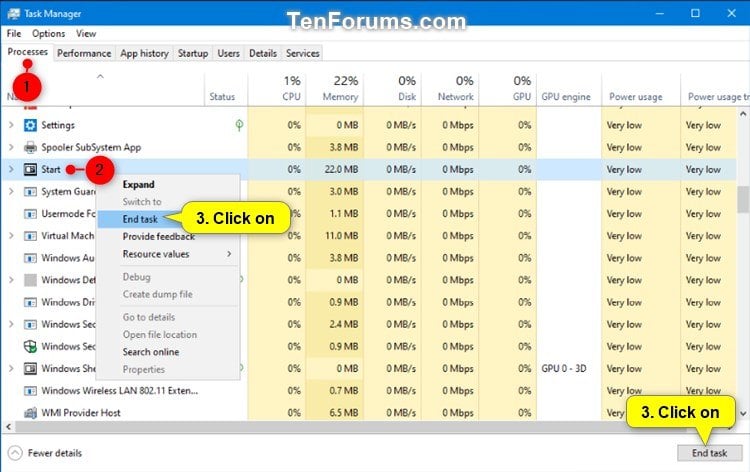Click the green leaf status icon for Settings

pyautogui.click(x=239, y=125)
